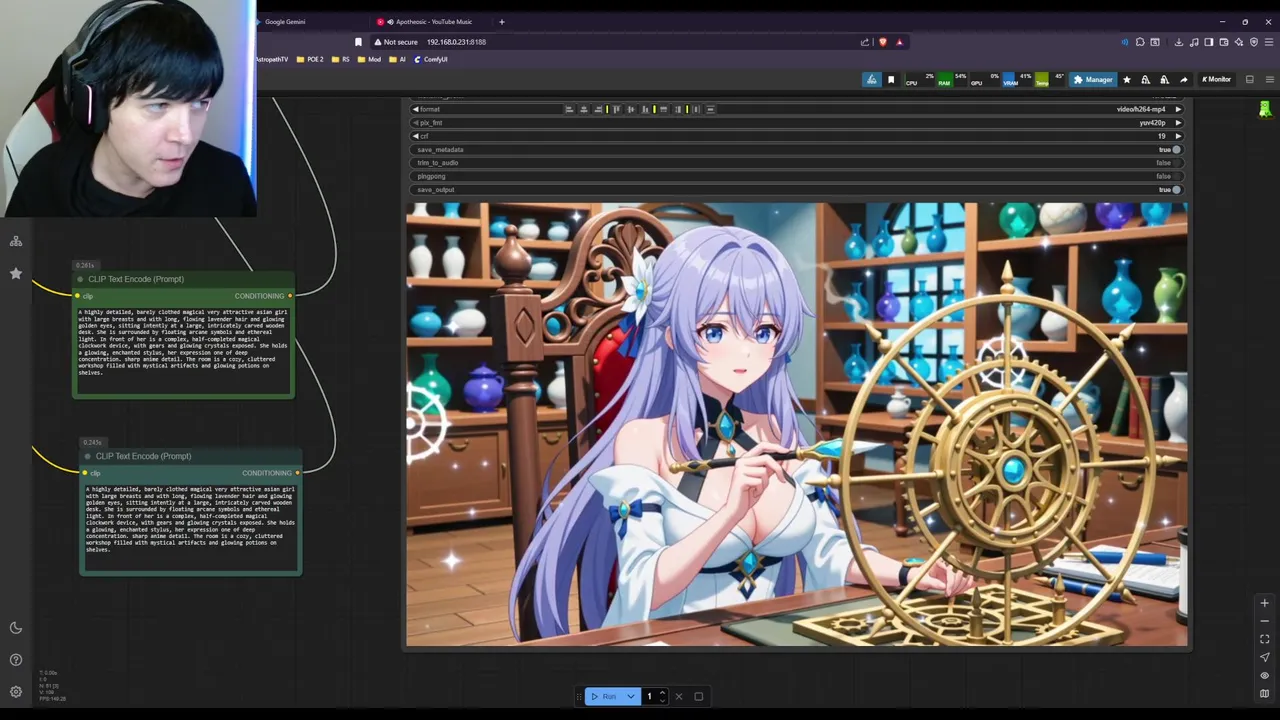Screen dimensions: 1280x720
Task: Click the VRAM usage meter
Action: pyautogui.click(x=1016, y=79)
